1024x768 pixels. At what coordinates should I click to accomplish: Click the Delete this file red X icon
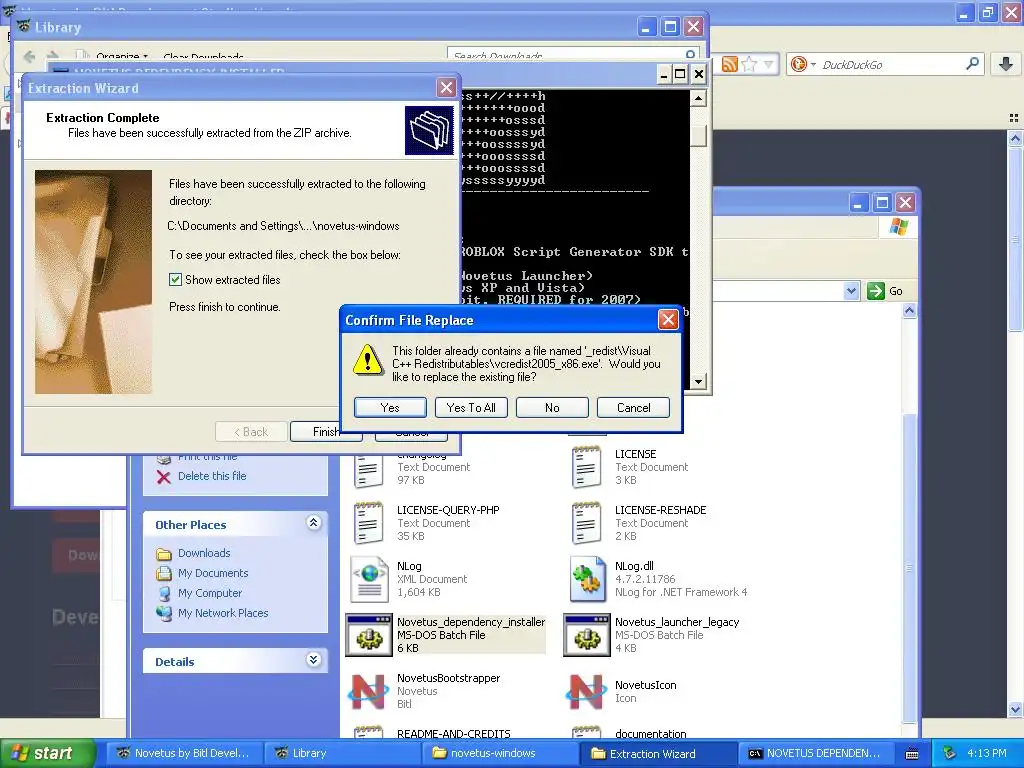[x=164, y=477]
